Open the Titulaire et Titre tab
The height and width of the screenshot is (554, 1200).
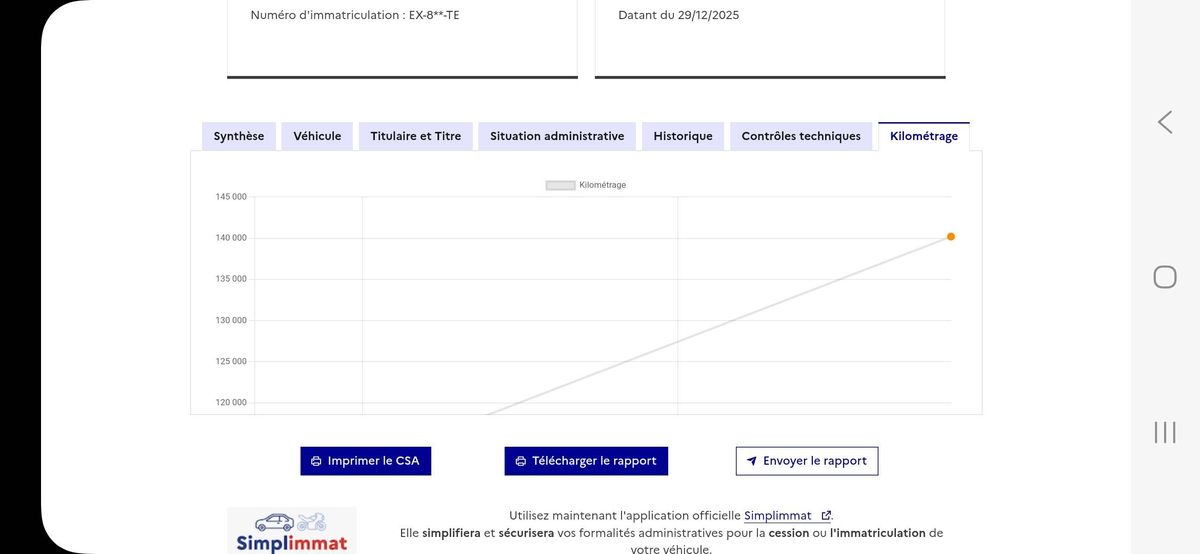416,136
